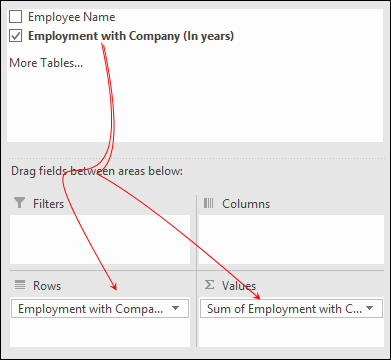This screenshot has height=360, width=391.
Task: Check the Employee Name field checkbox
Action: [x=16, y=16]
